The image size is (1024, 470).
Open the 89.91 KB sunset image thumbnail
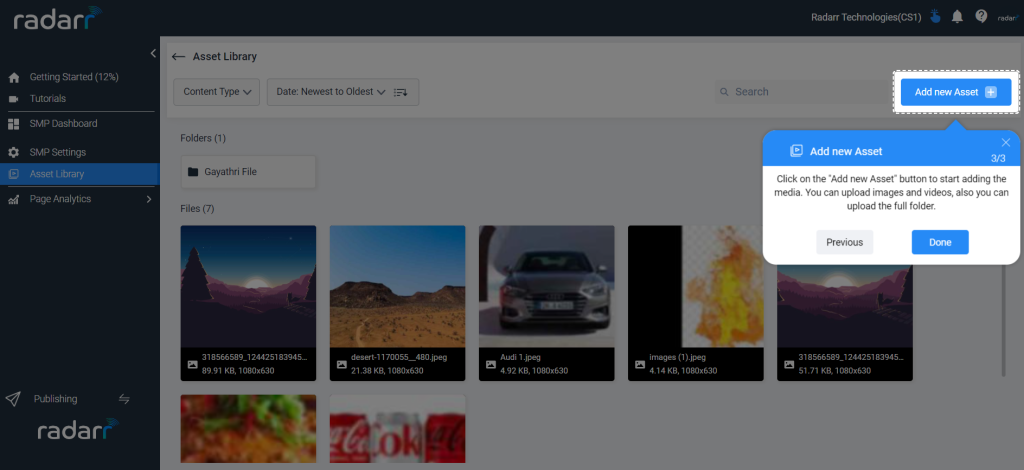coord(248,287)
